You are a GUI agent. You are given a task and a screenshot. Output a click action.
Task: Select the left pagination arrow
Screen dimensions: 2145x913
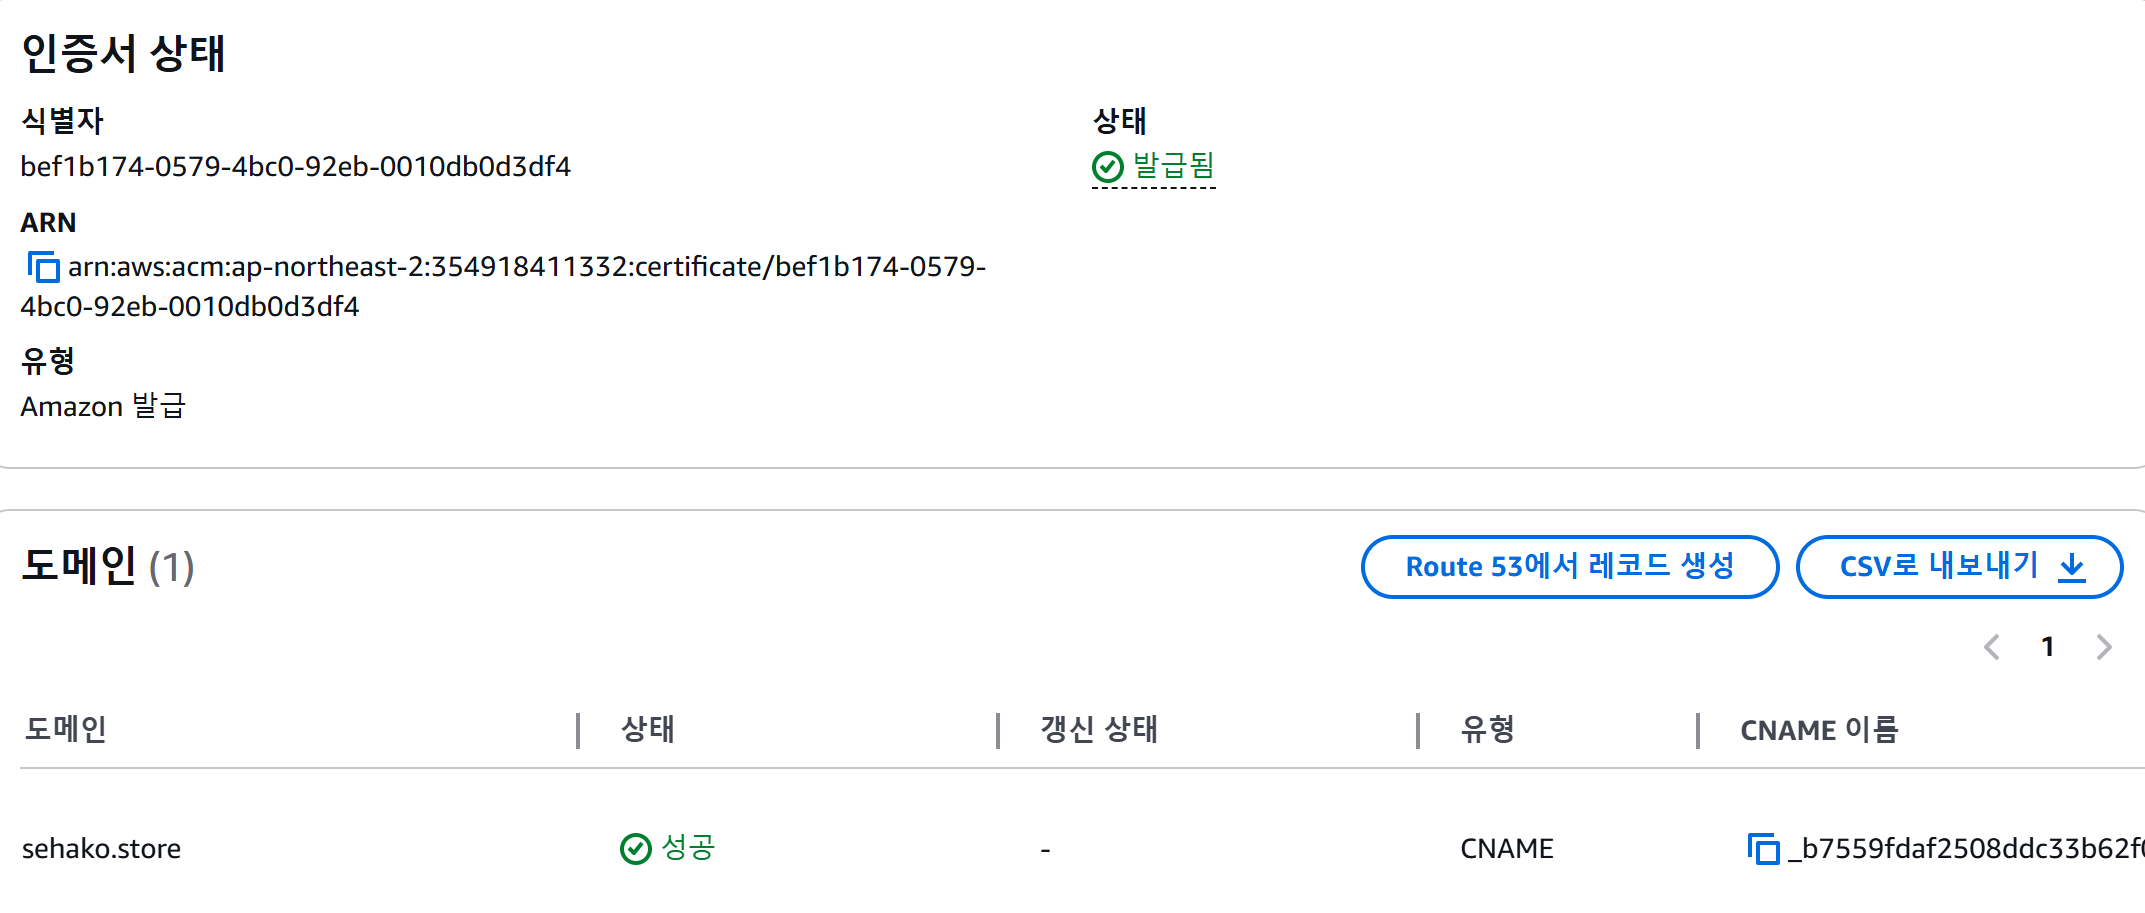(x=1993, y=647)
